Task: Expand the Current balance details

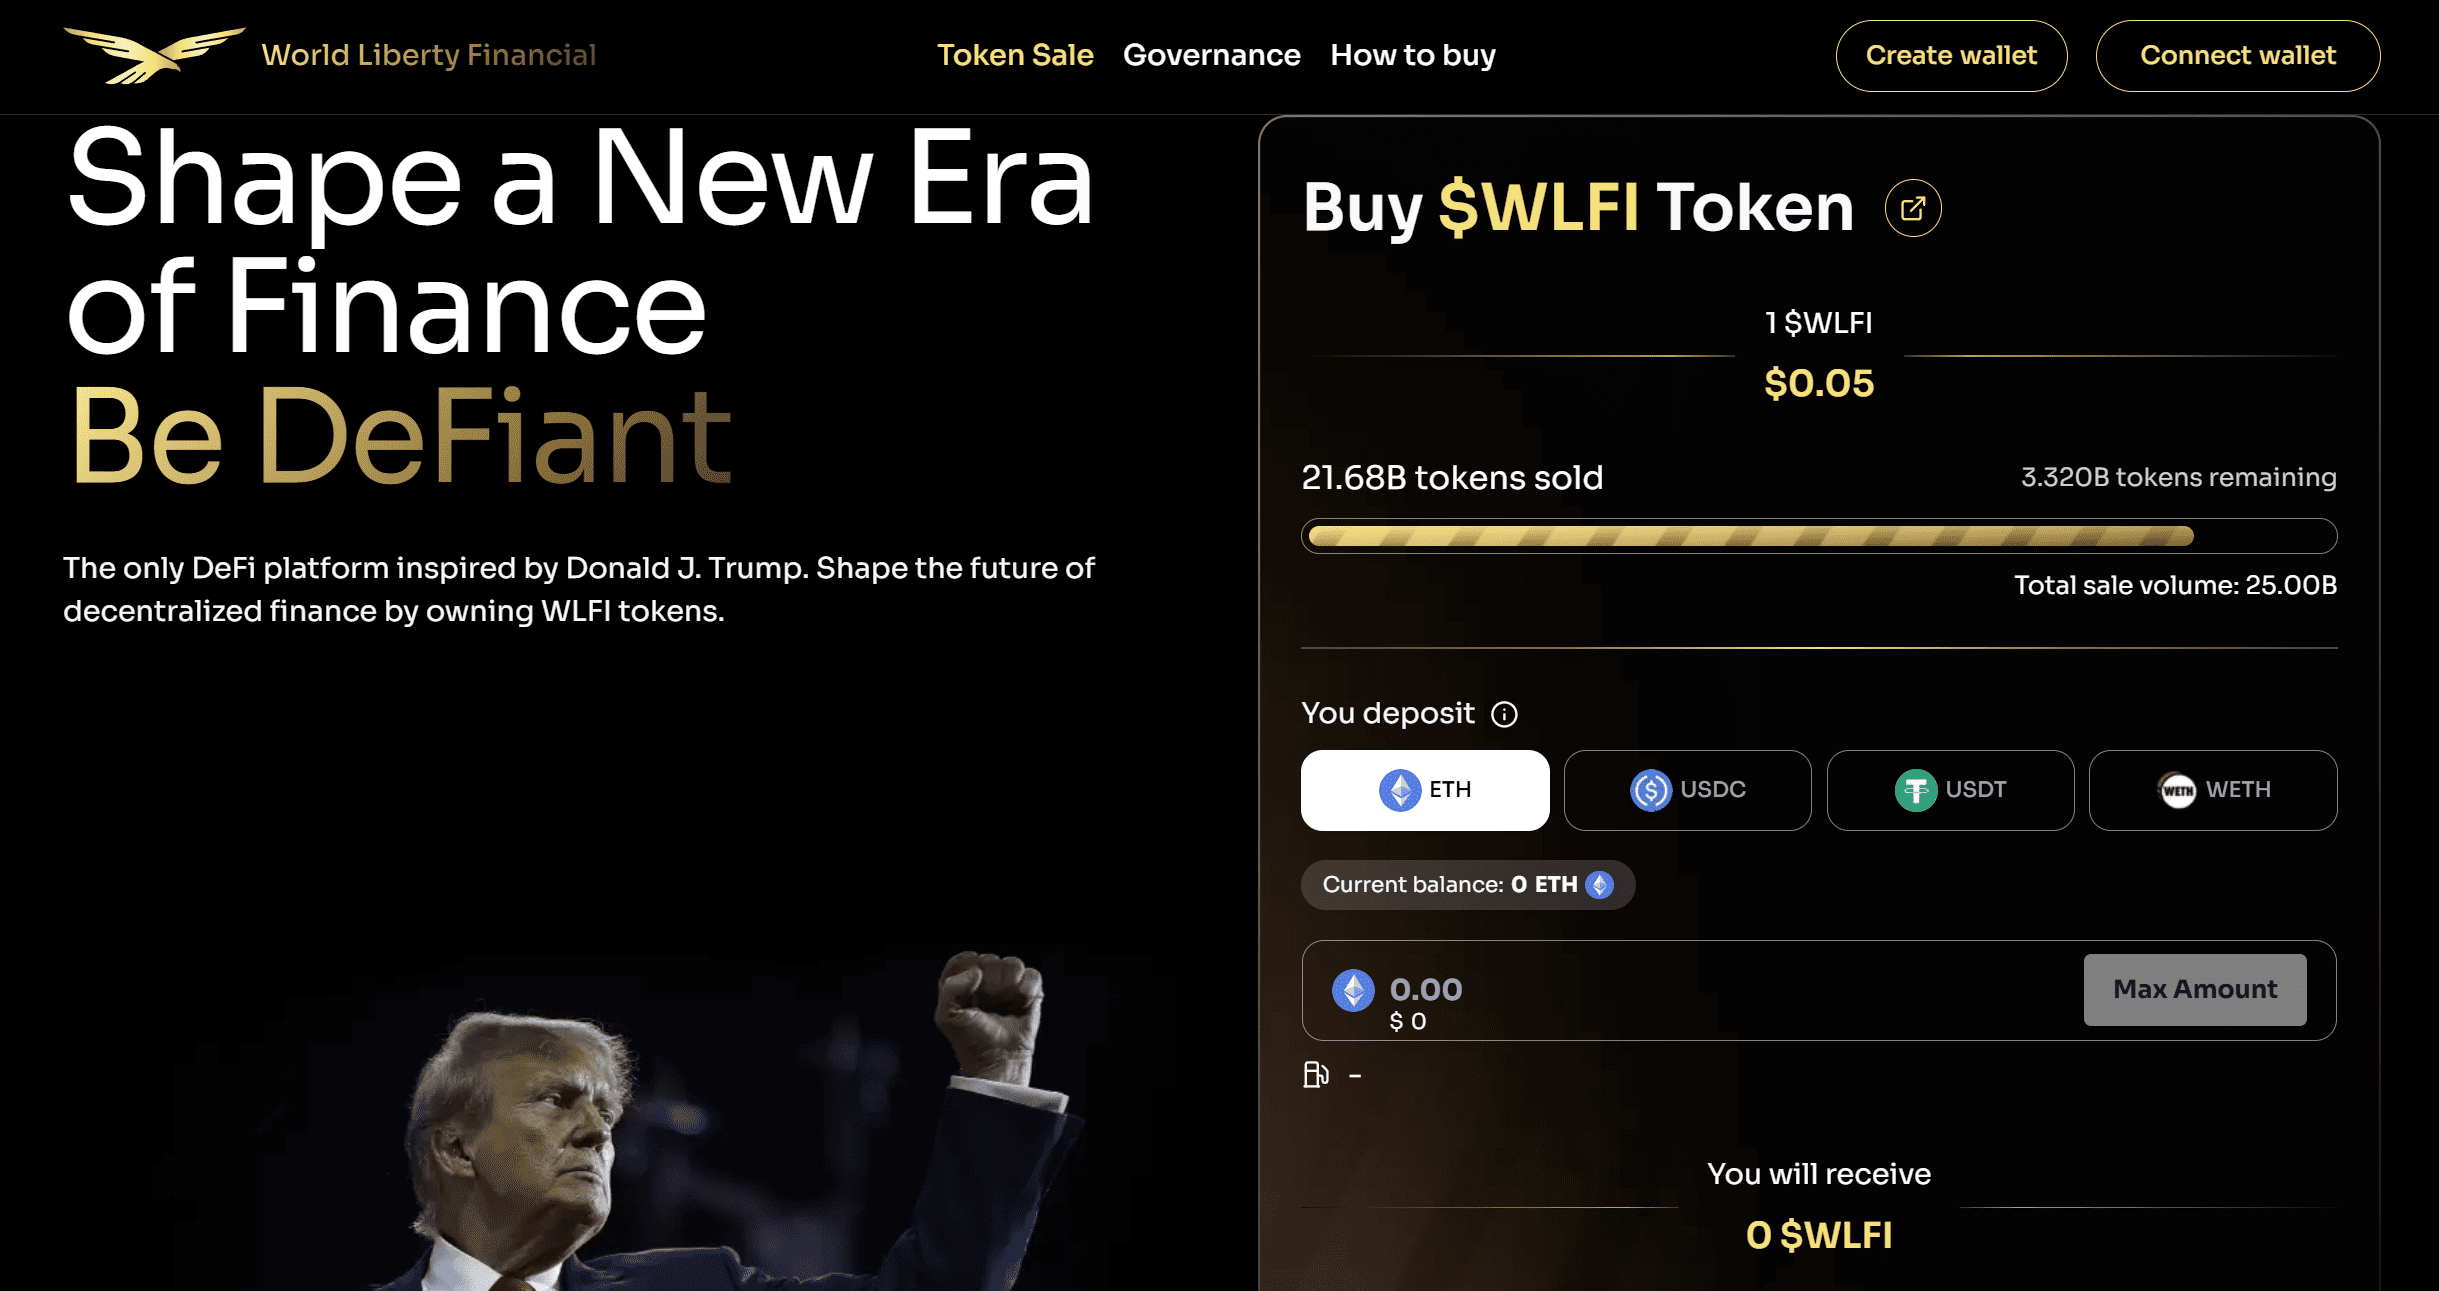Action: (x=1466, y=884)
